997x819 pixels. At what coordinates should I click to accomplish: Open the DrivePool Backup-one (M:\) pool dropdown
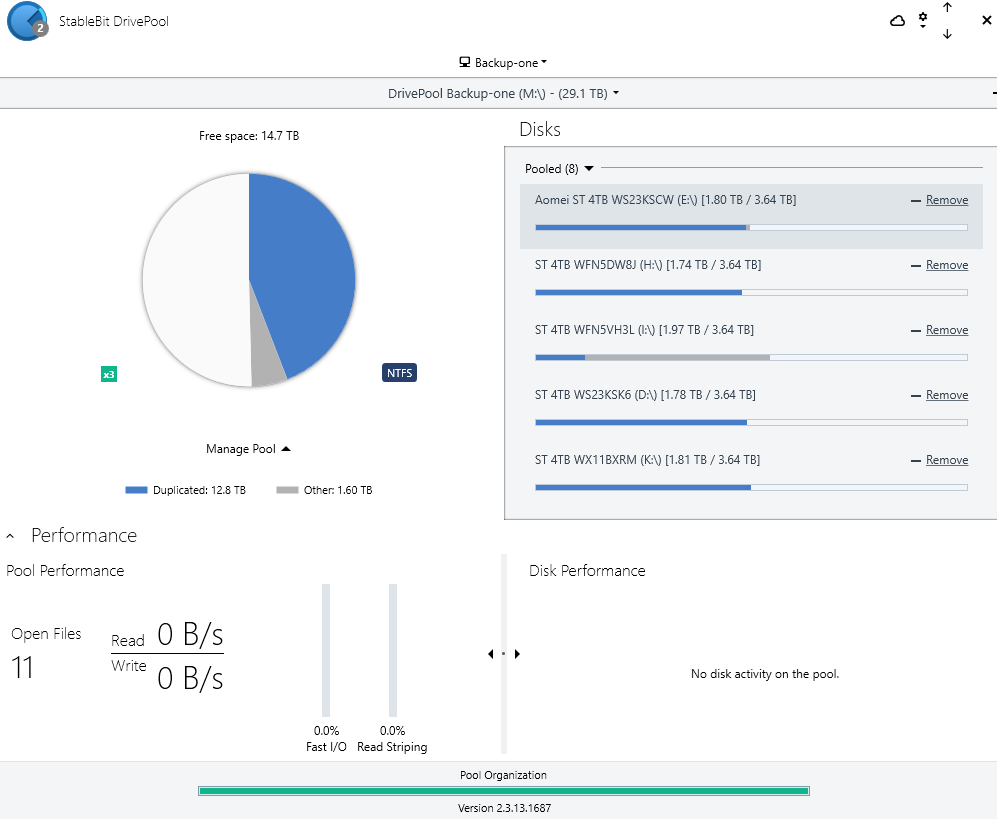pyautogui.click(x=503, y=93)
